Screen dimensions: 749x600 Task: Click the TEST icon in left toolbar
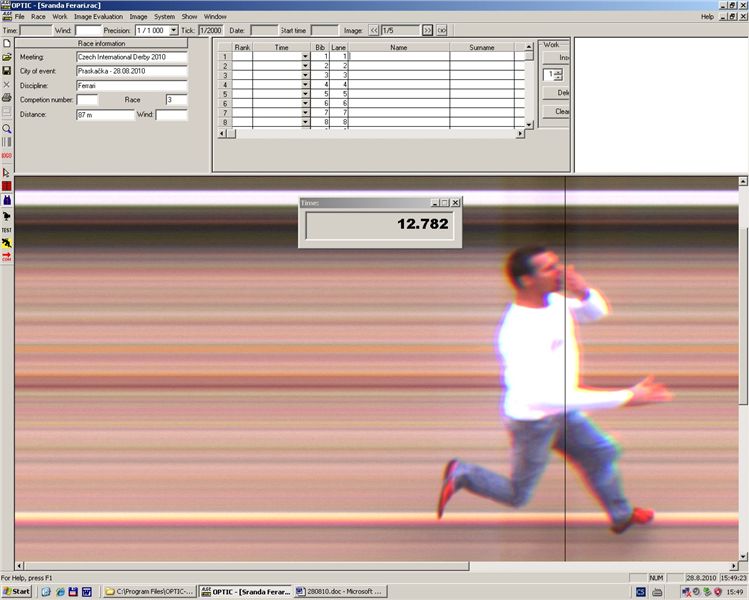(7, 230)
